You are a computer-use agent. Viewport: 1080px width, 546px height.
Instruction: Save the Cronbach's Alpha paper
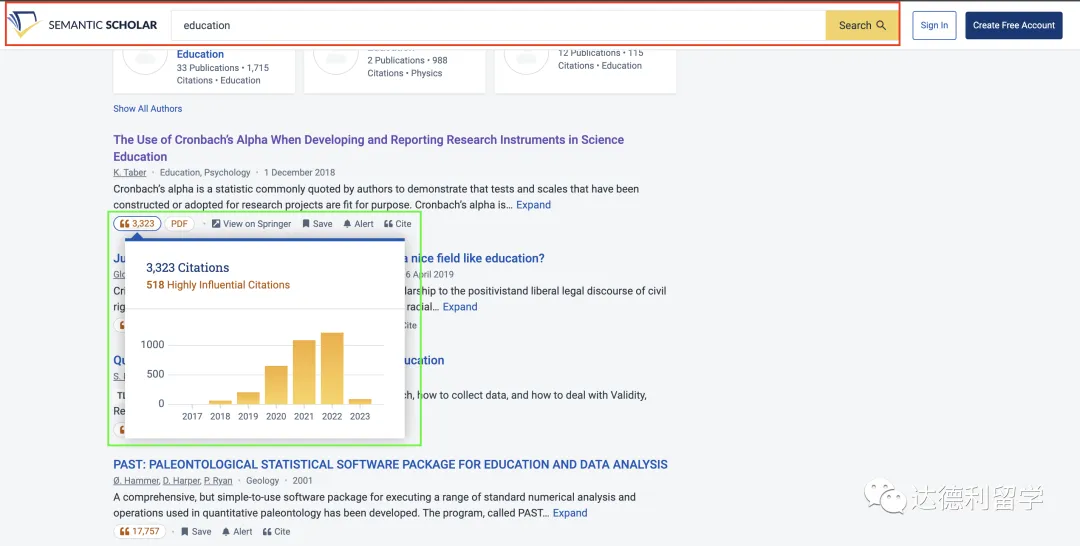[x=317, y=224]
